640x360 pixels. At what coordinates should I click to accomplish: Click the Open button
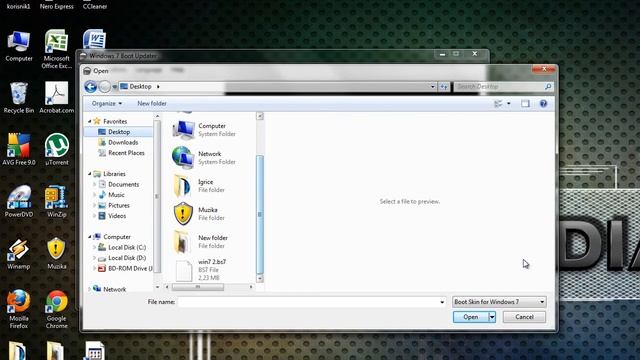point(471,317)
